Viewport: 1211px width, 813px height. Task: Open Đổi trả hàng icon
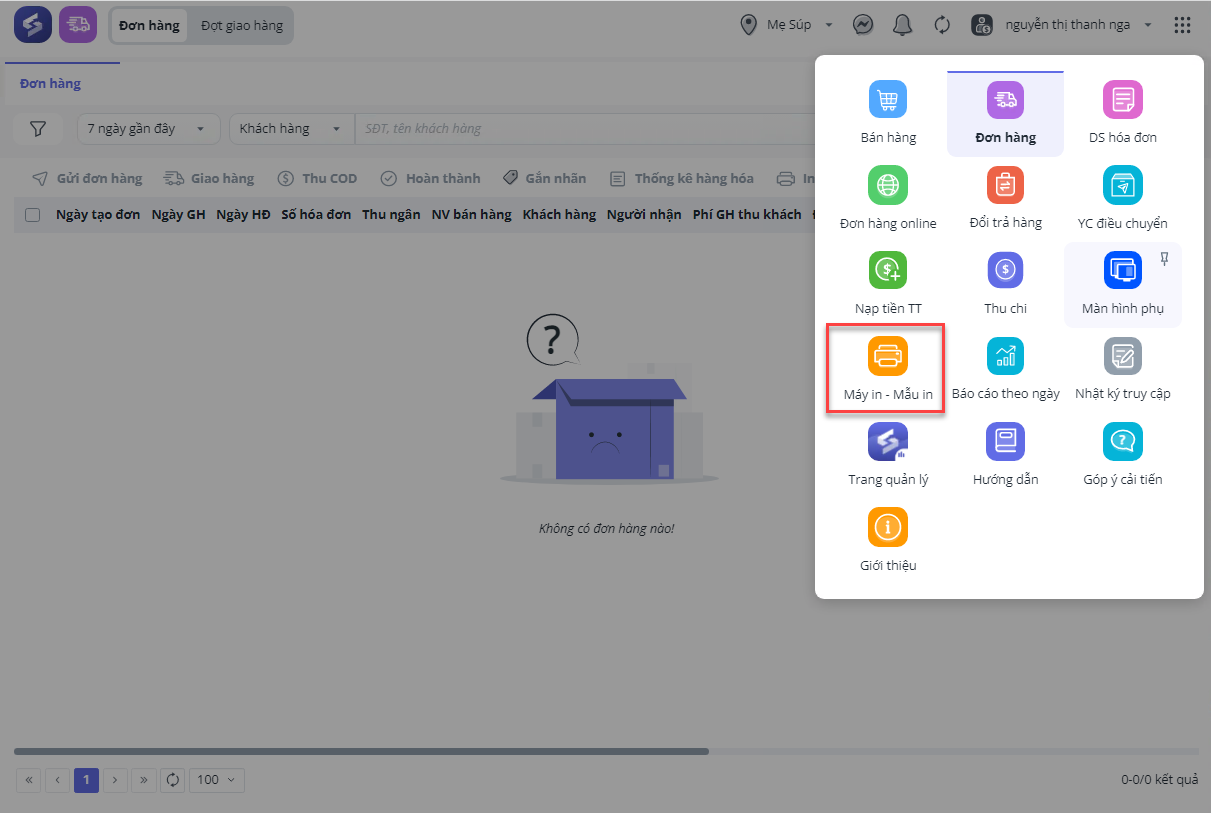[1005, 185]
